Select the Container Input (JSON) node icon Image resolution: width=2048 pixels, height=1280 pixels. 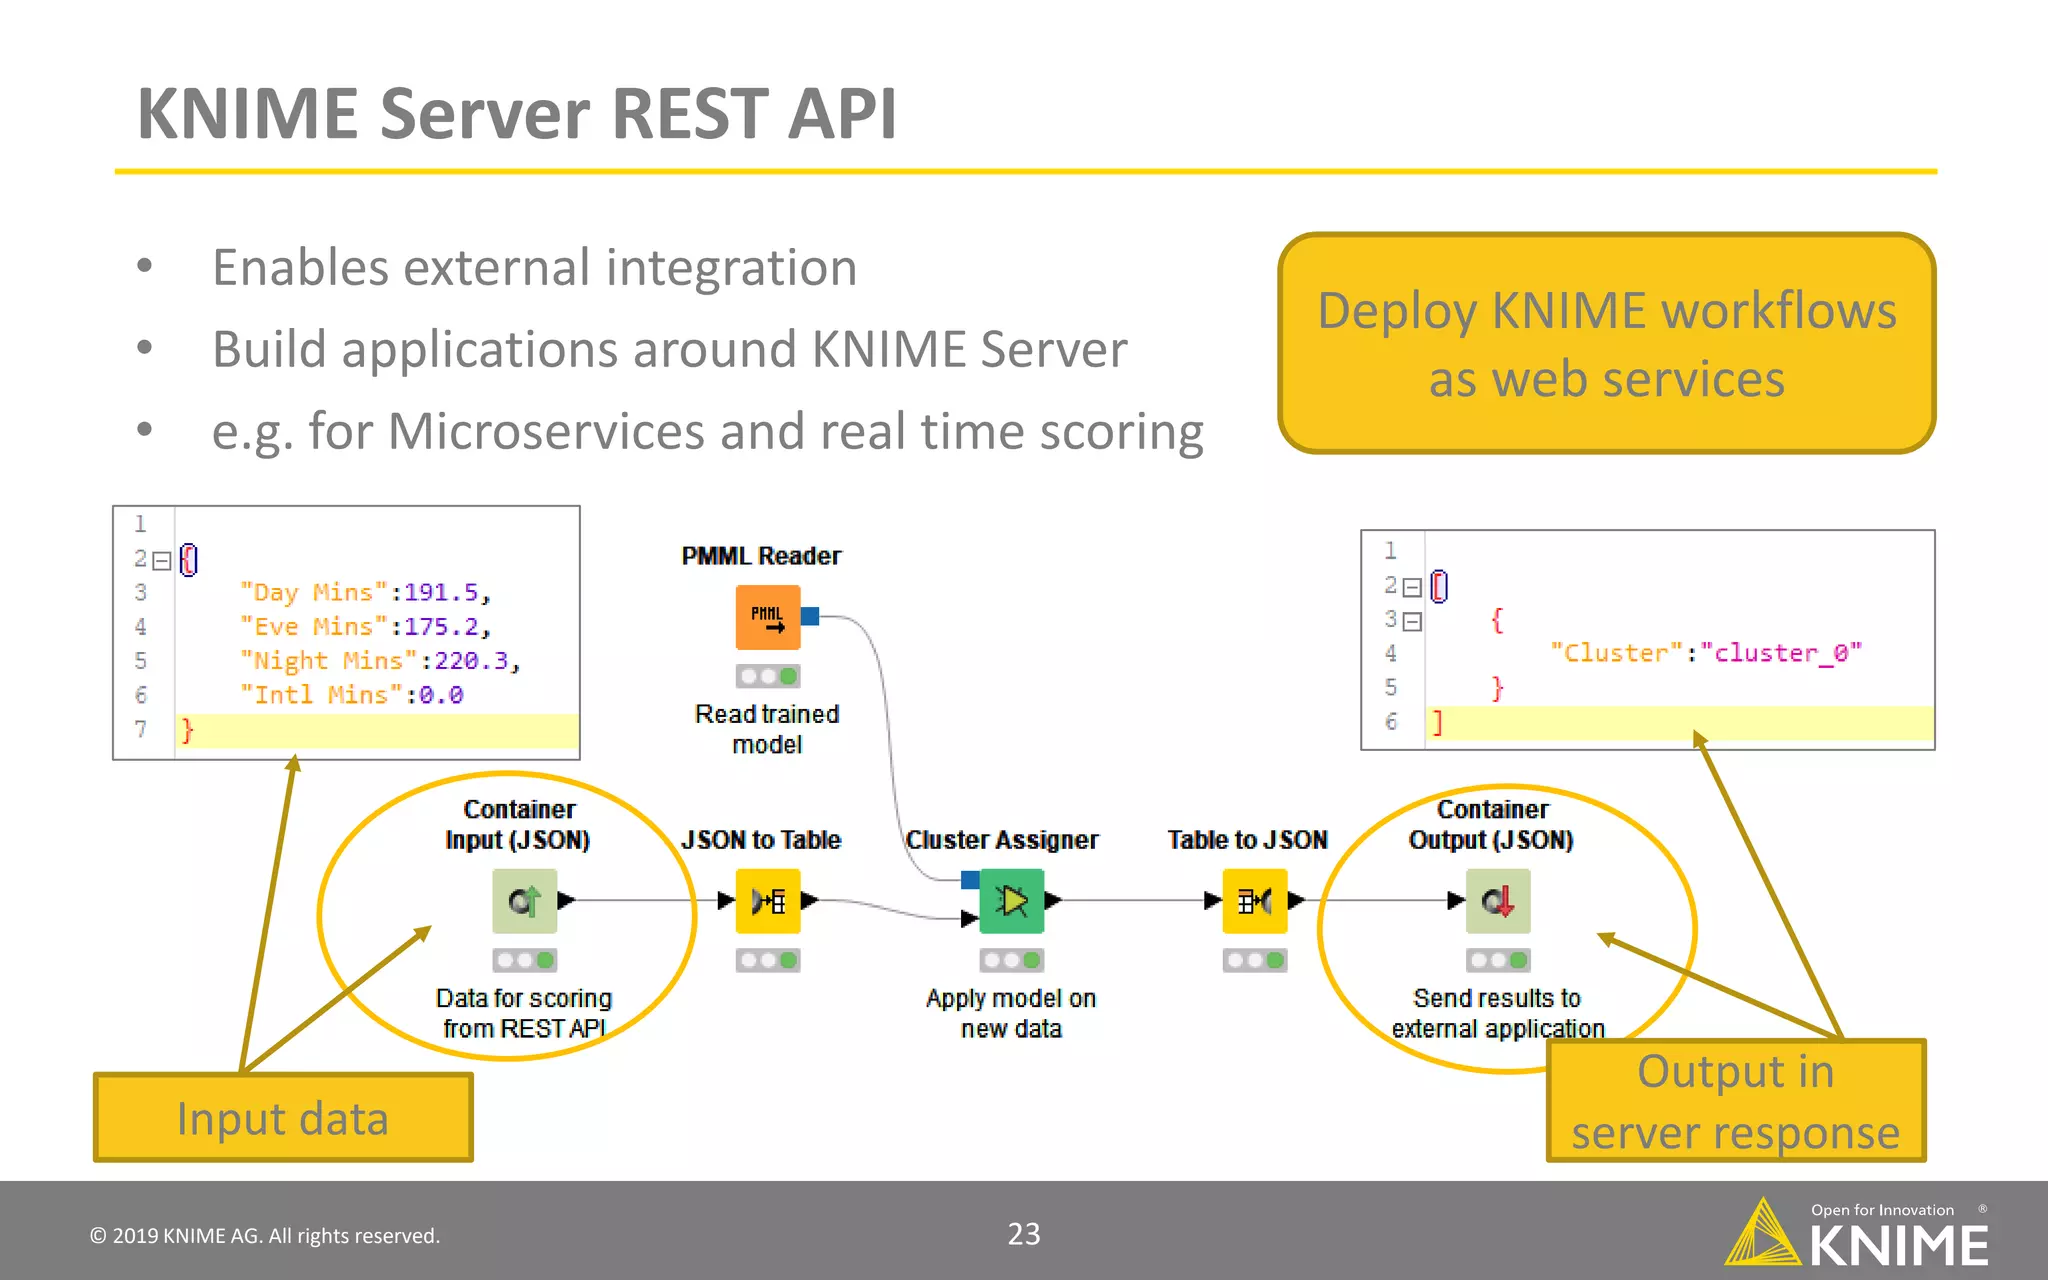click(524, 901)
